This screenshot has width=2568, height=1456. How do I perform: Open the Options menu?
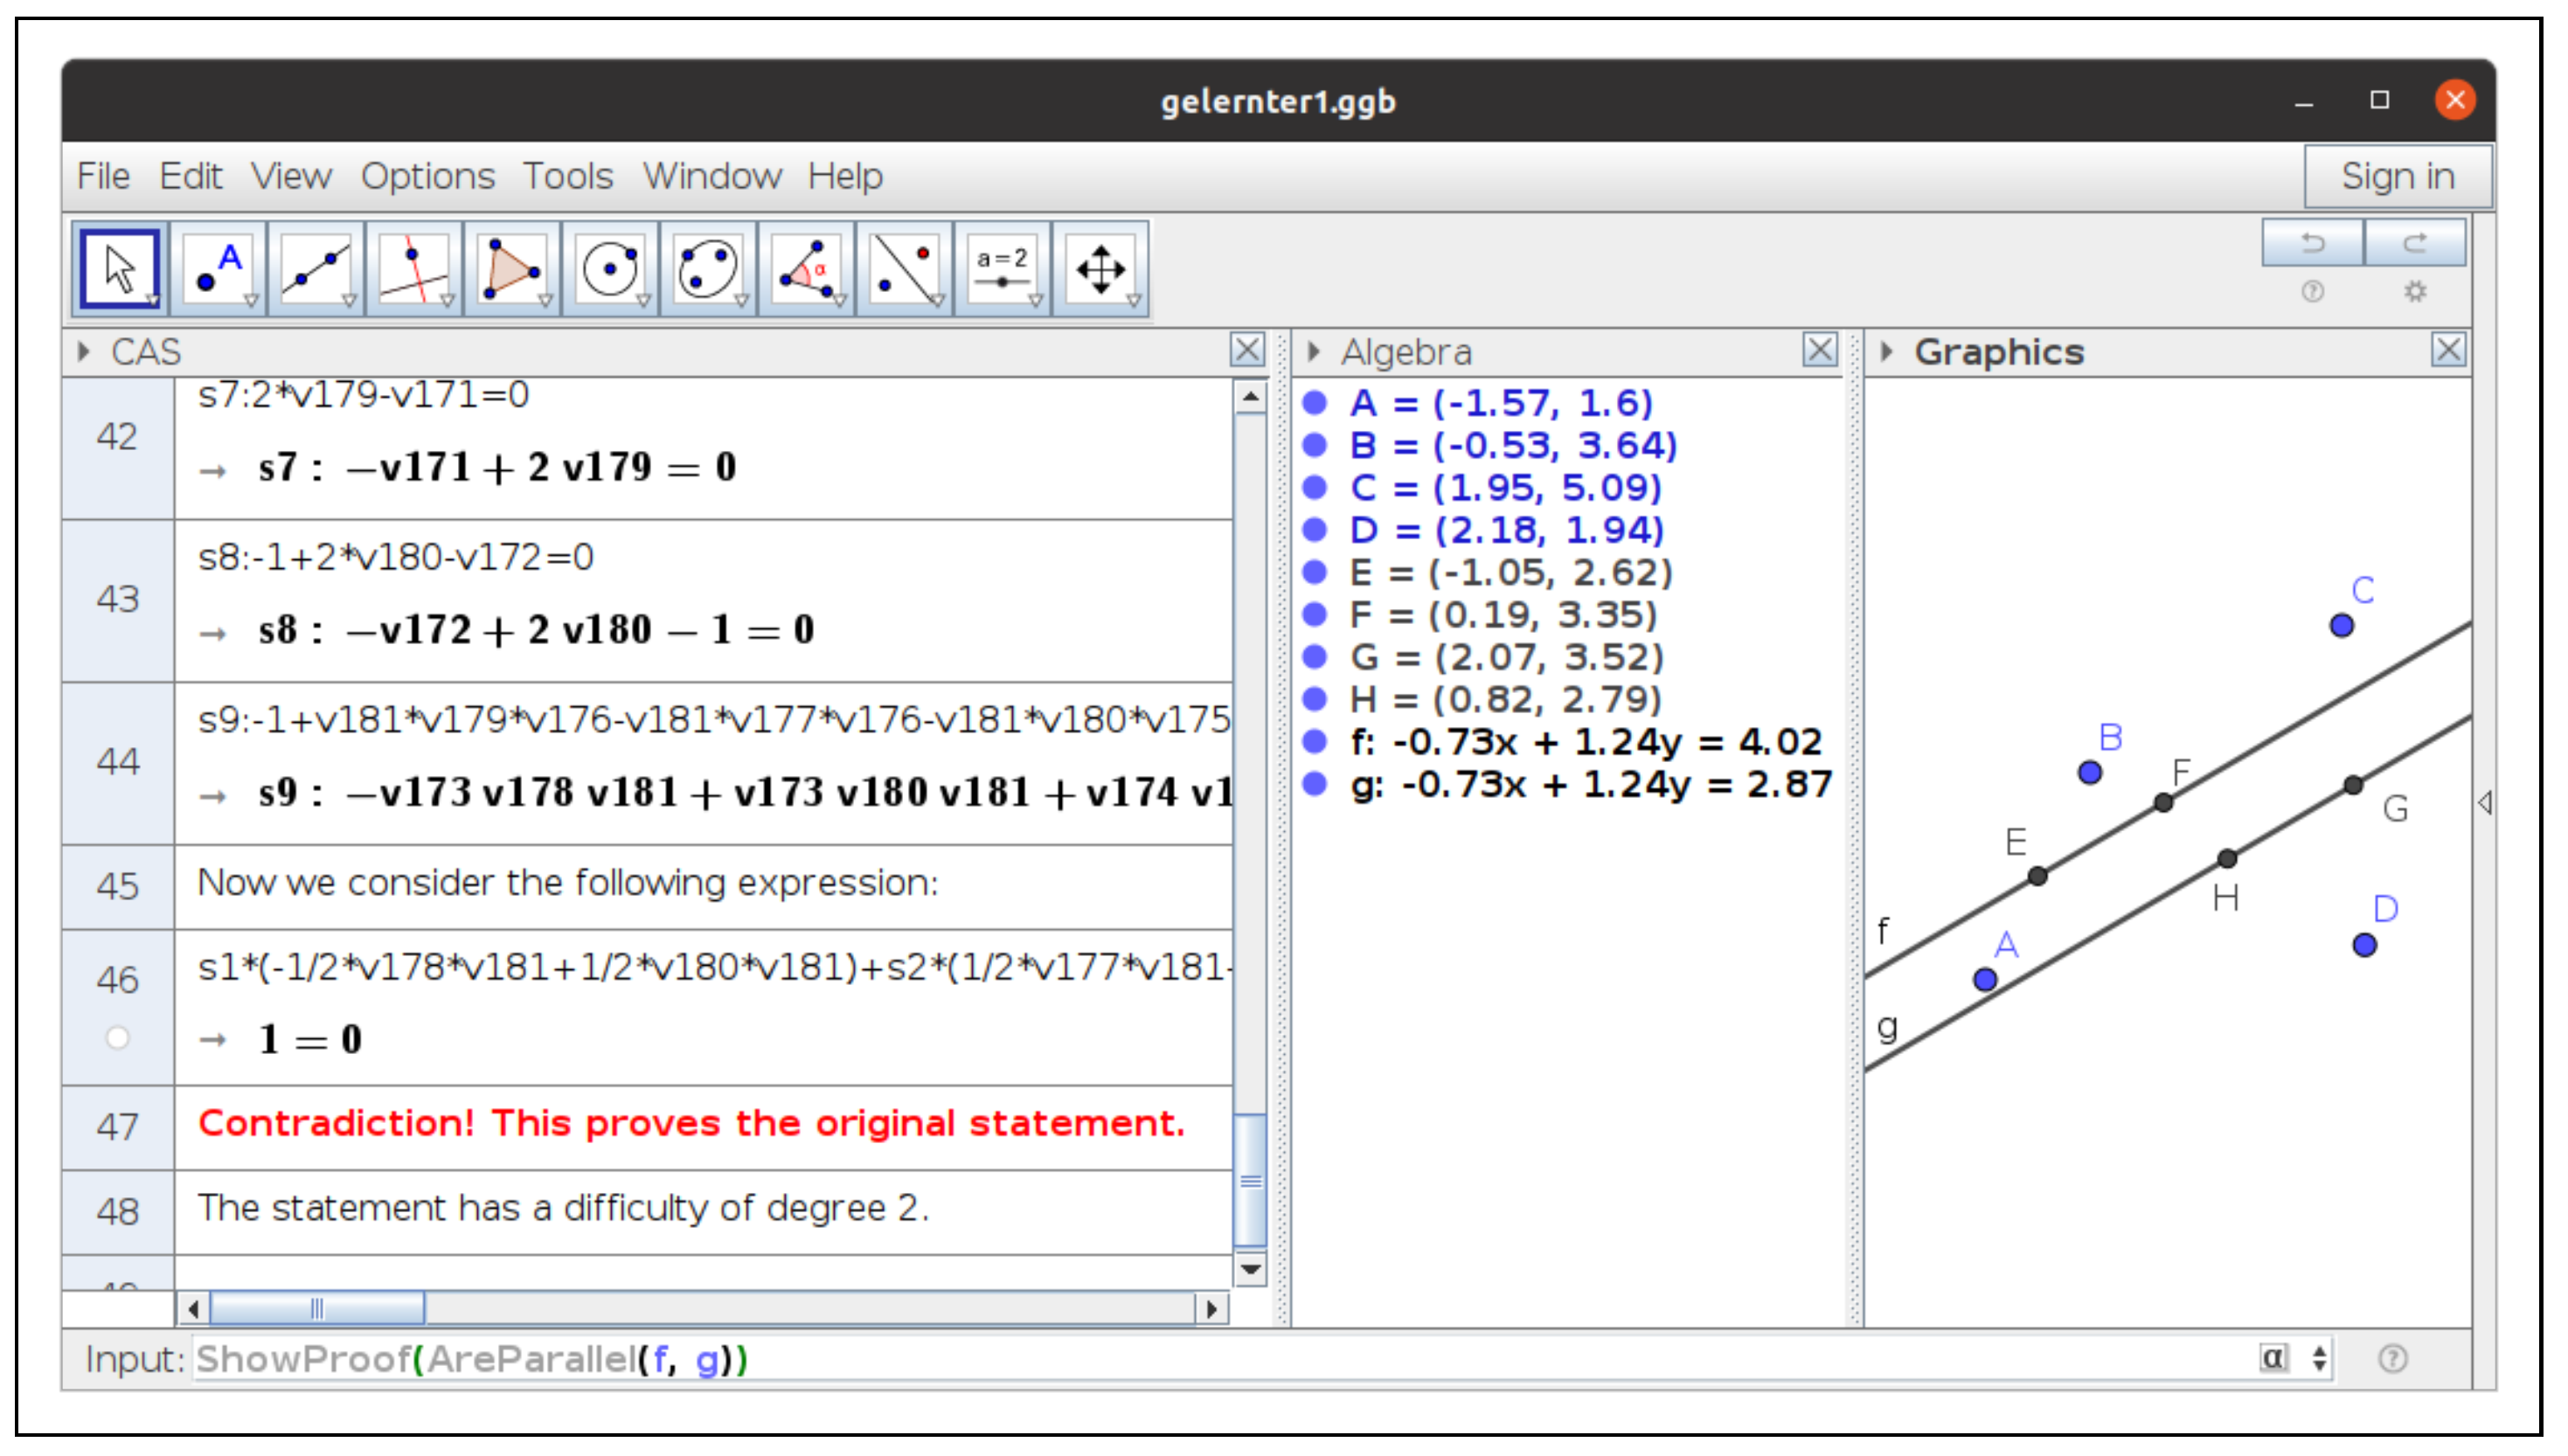(x=427, y=176)
